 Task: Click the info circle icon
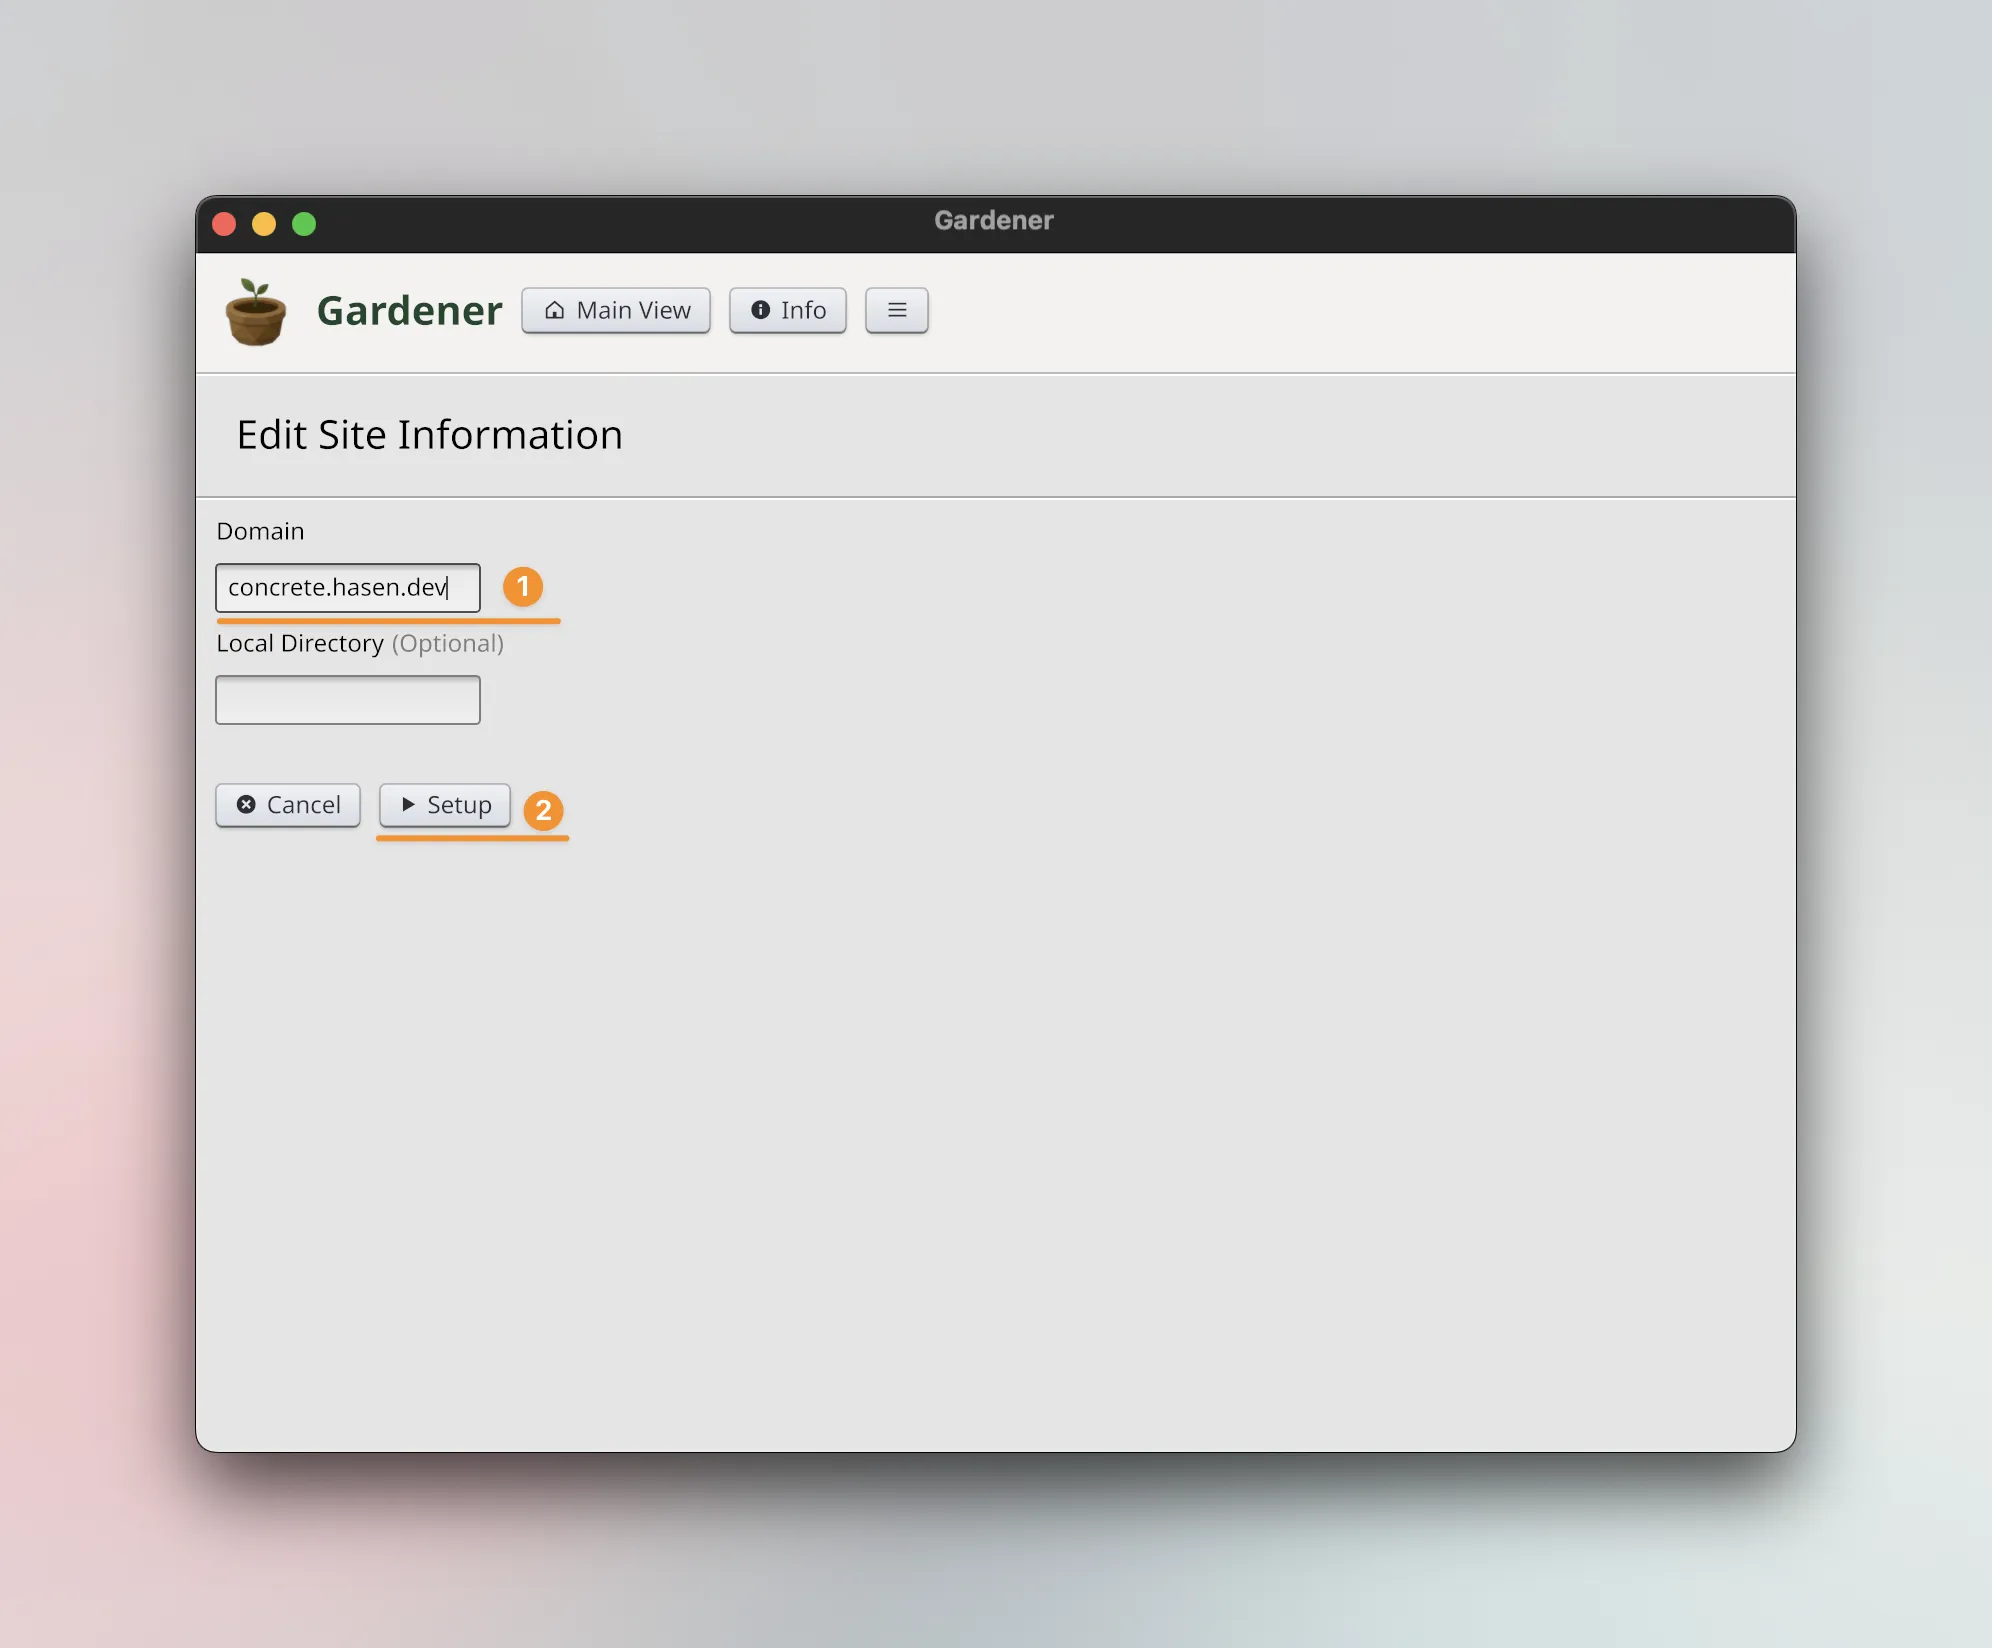coord(760,310)
